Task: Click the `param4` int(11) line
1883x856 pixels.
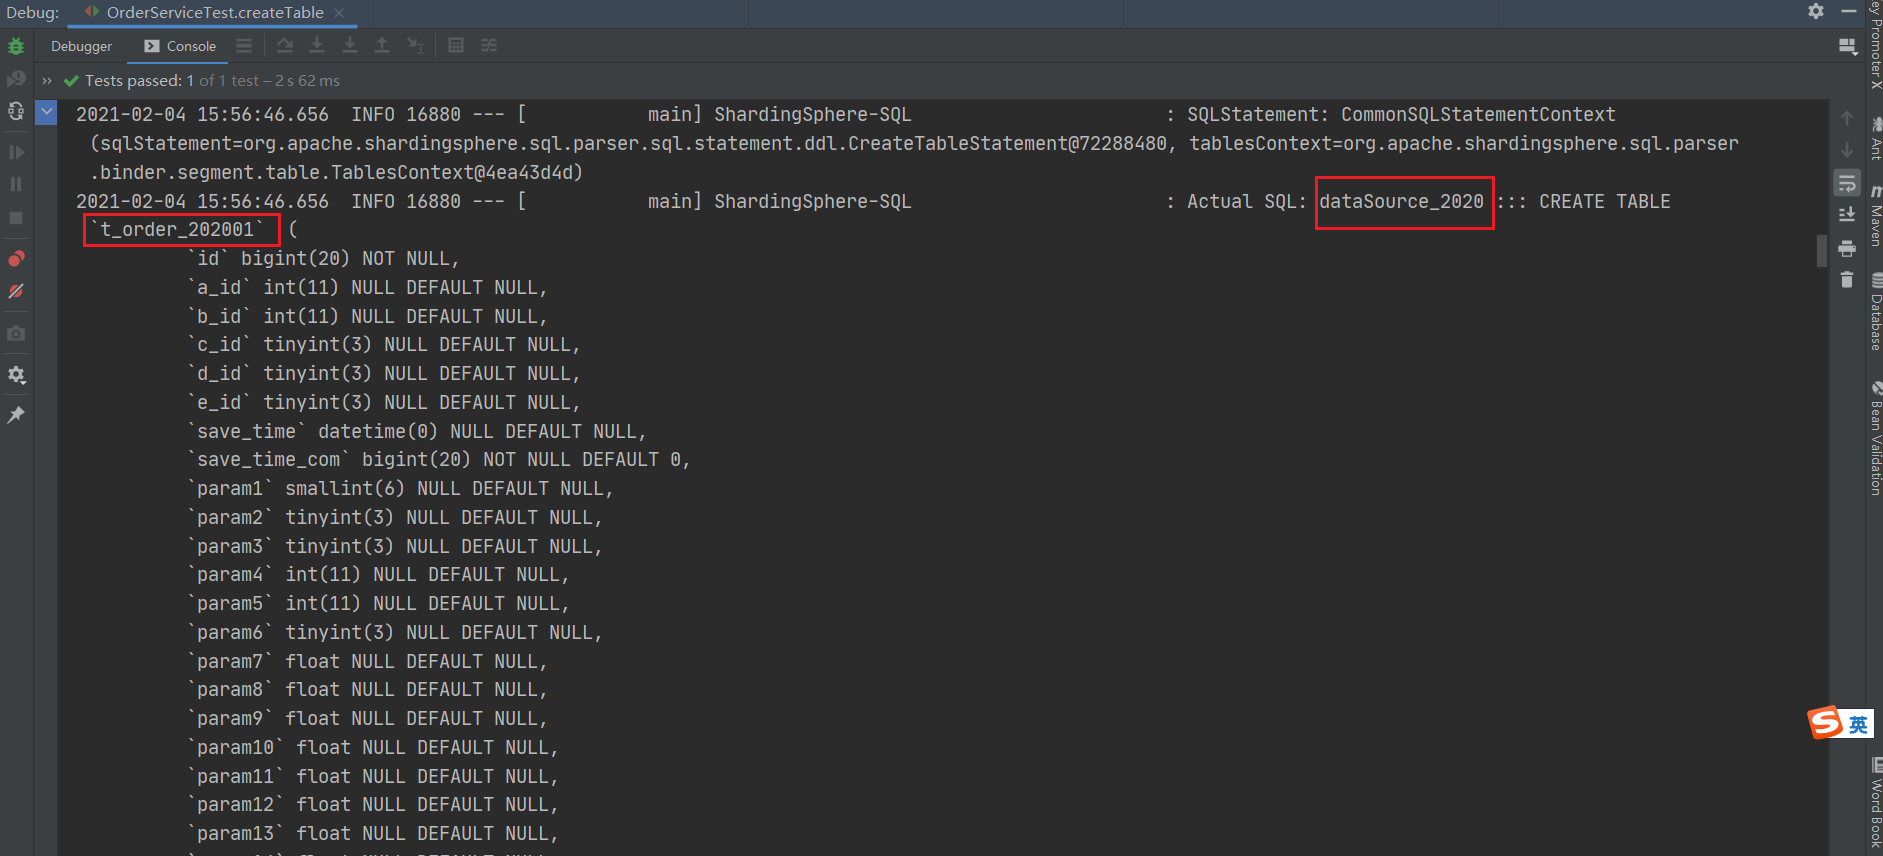Action: [379, 575]
